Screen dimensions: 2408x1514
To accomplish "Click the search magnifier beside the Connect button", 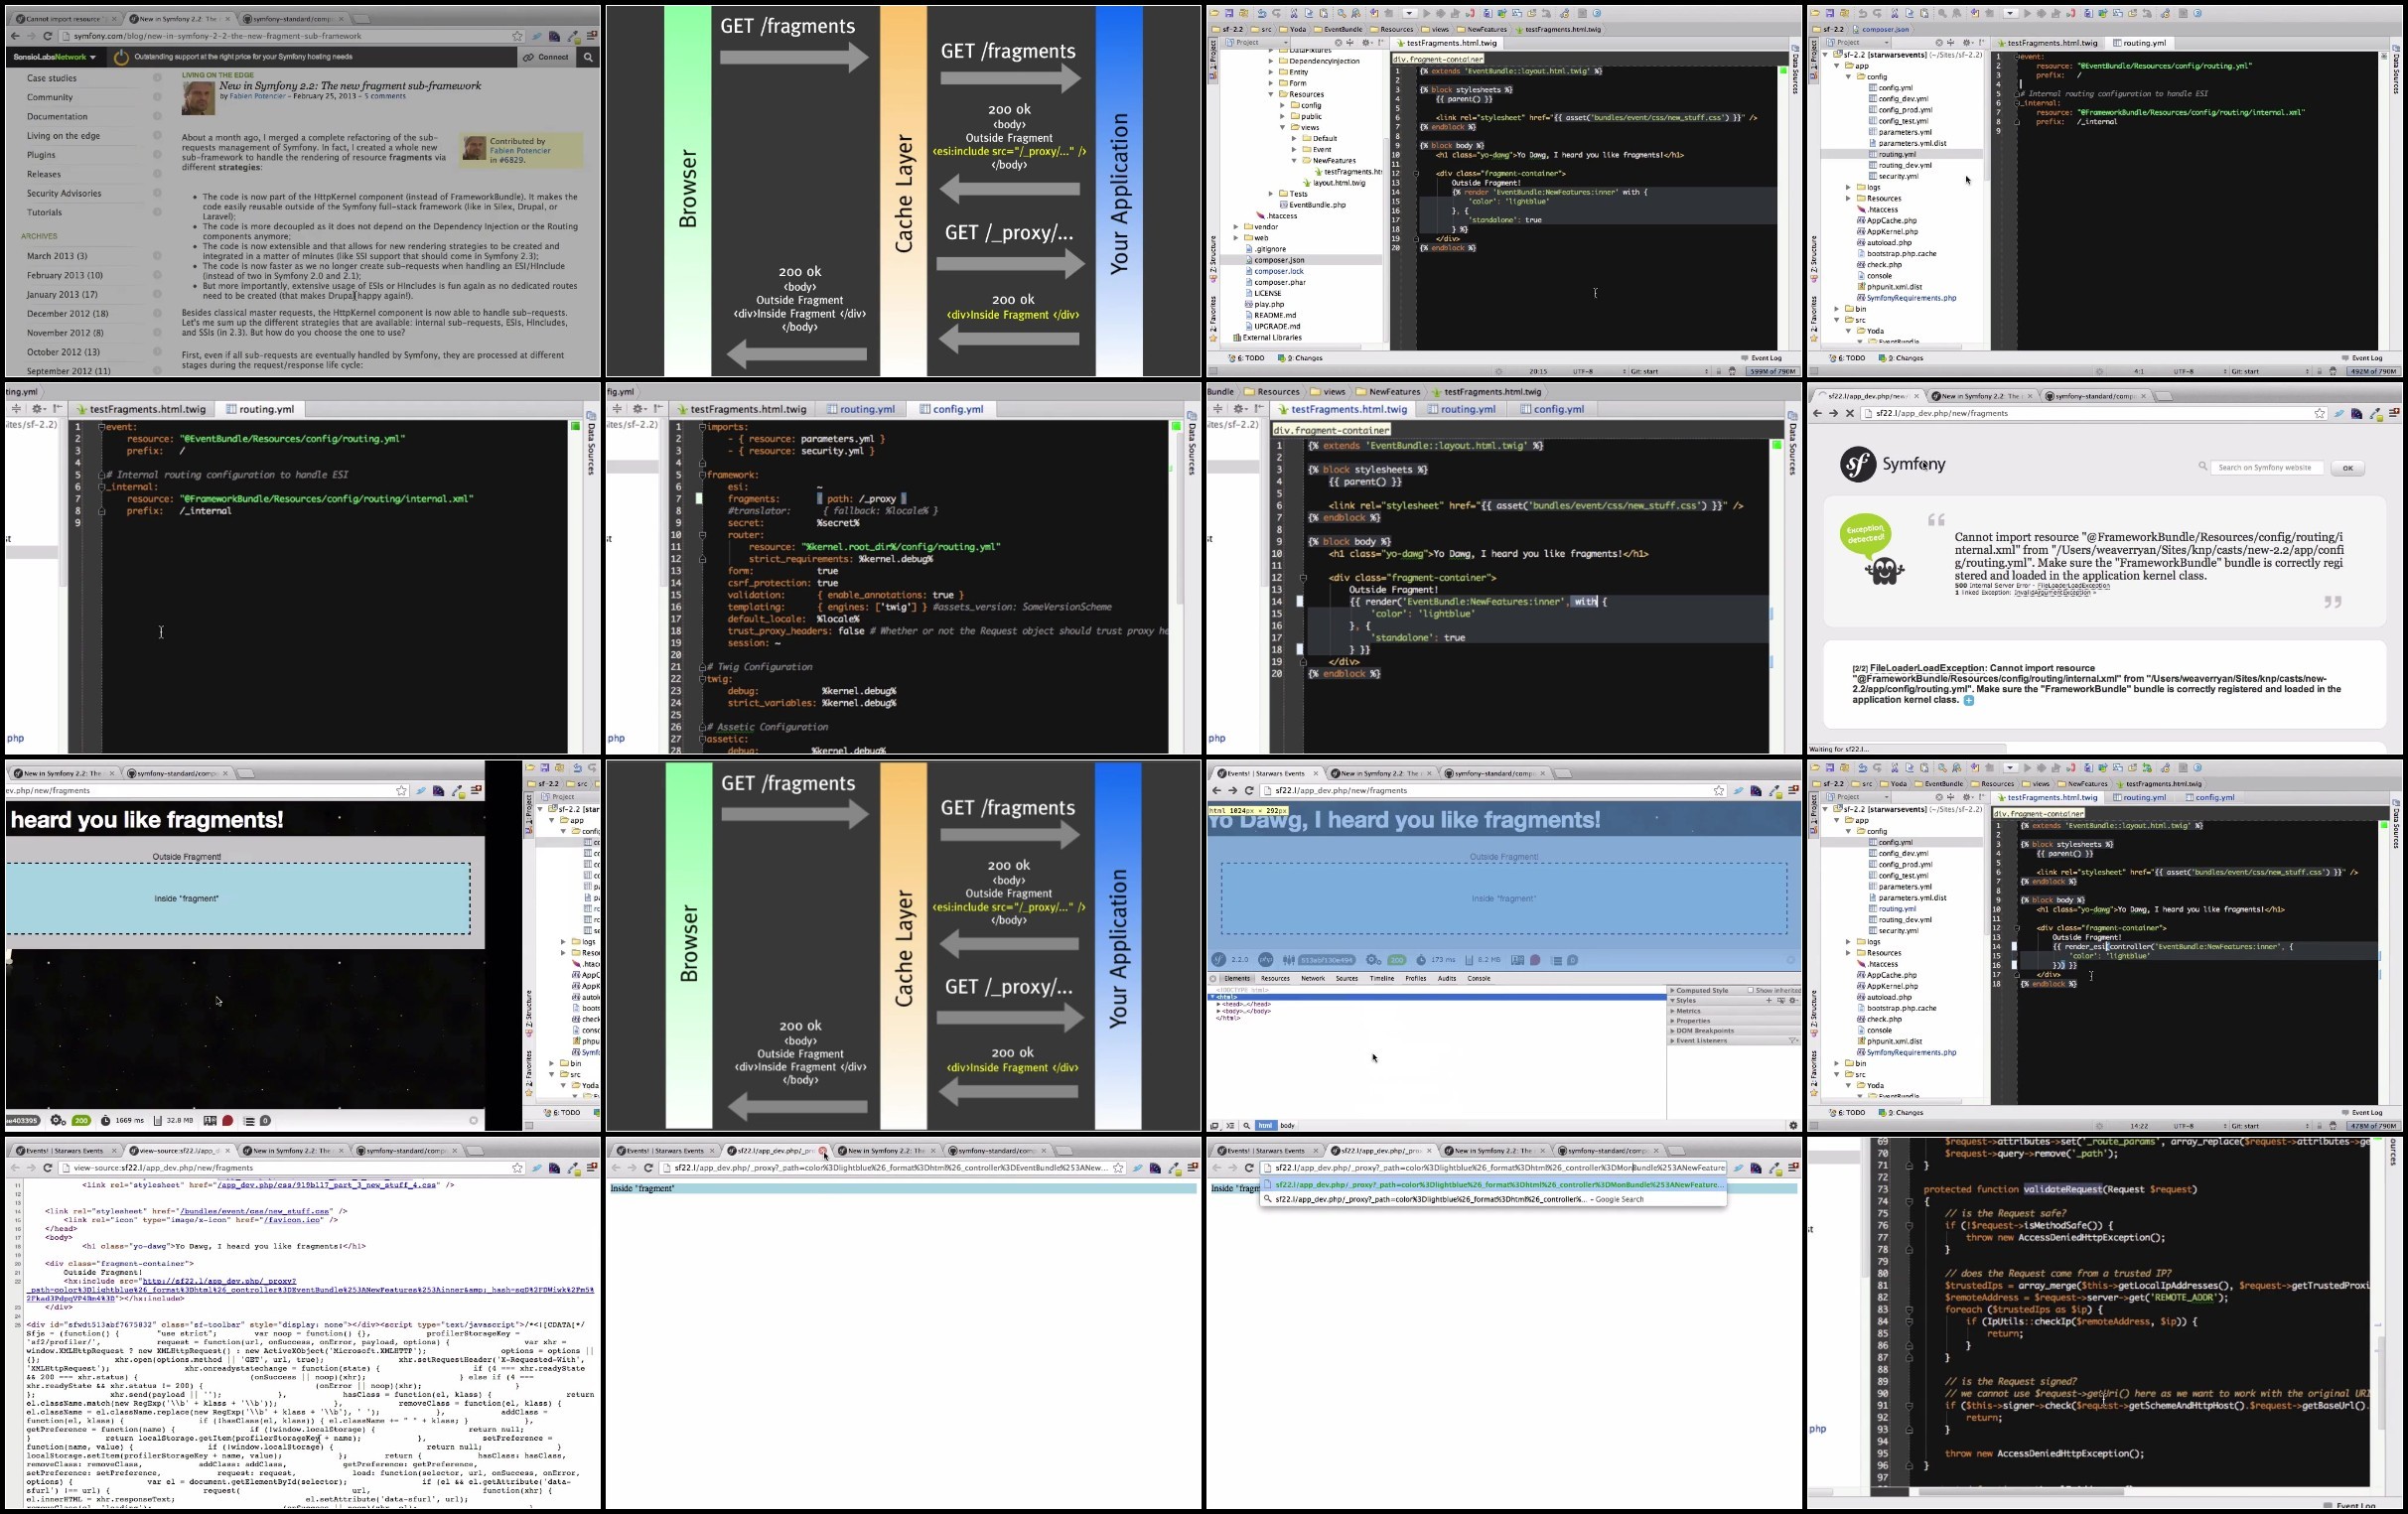I will [x=588, y=57].
